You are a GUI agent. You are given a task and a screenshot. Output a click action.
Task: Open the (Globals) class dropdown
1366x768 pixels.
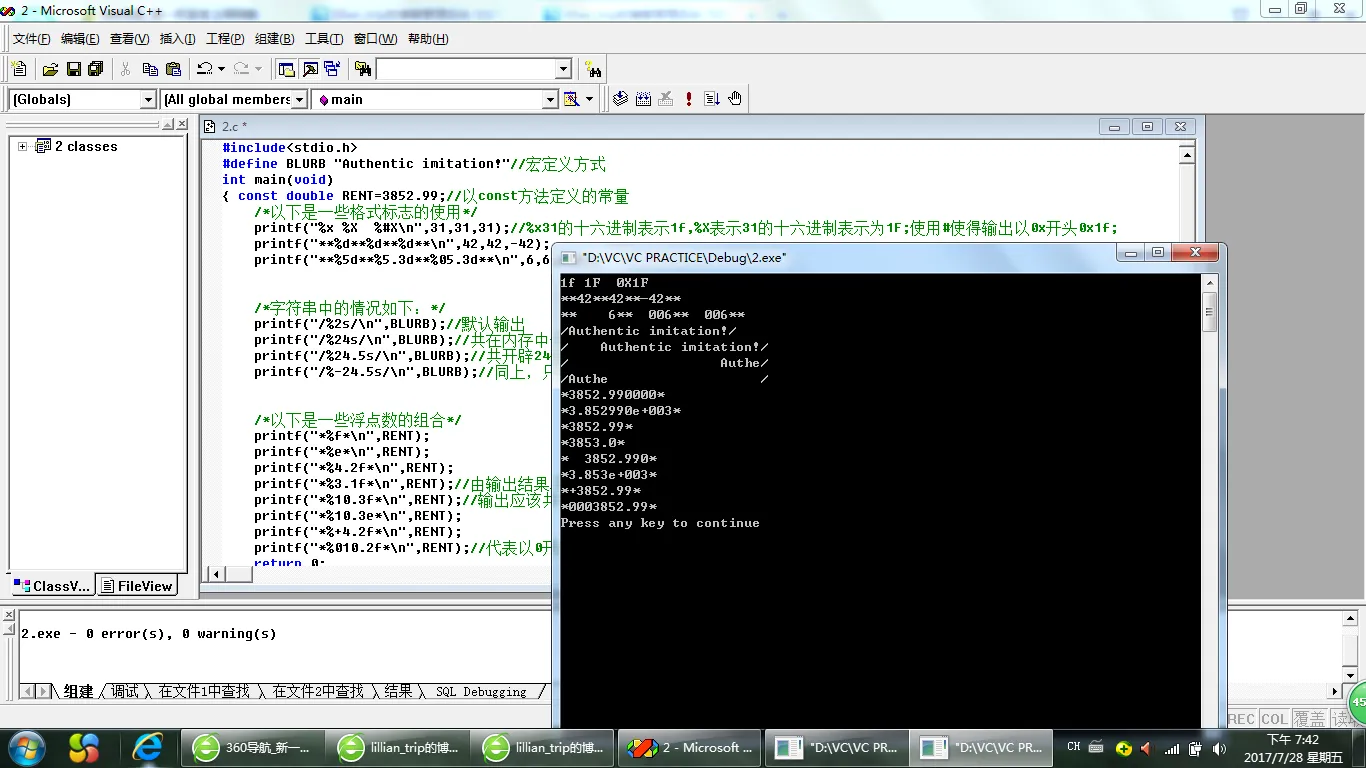point(148,99)
